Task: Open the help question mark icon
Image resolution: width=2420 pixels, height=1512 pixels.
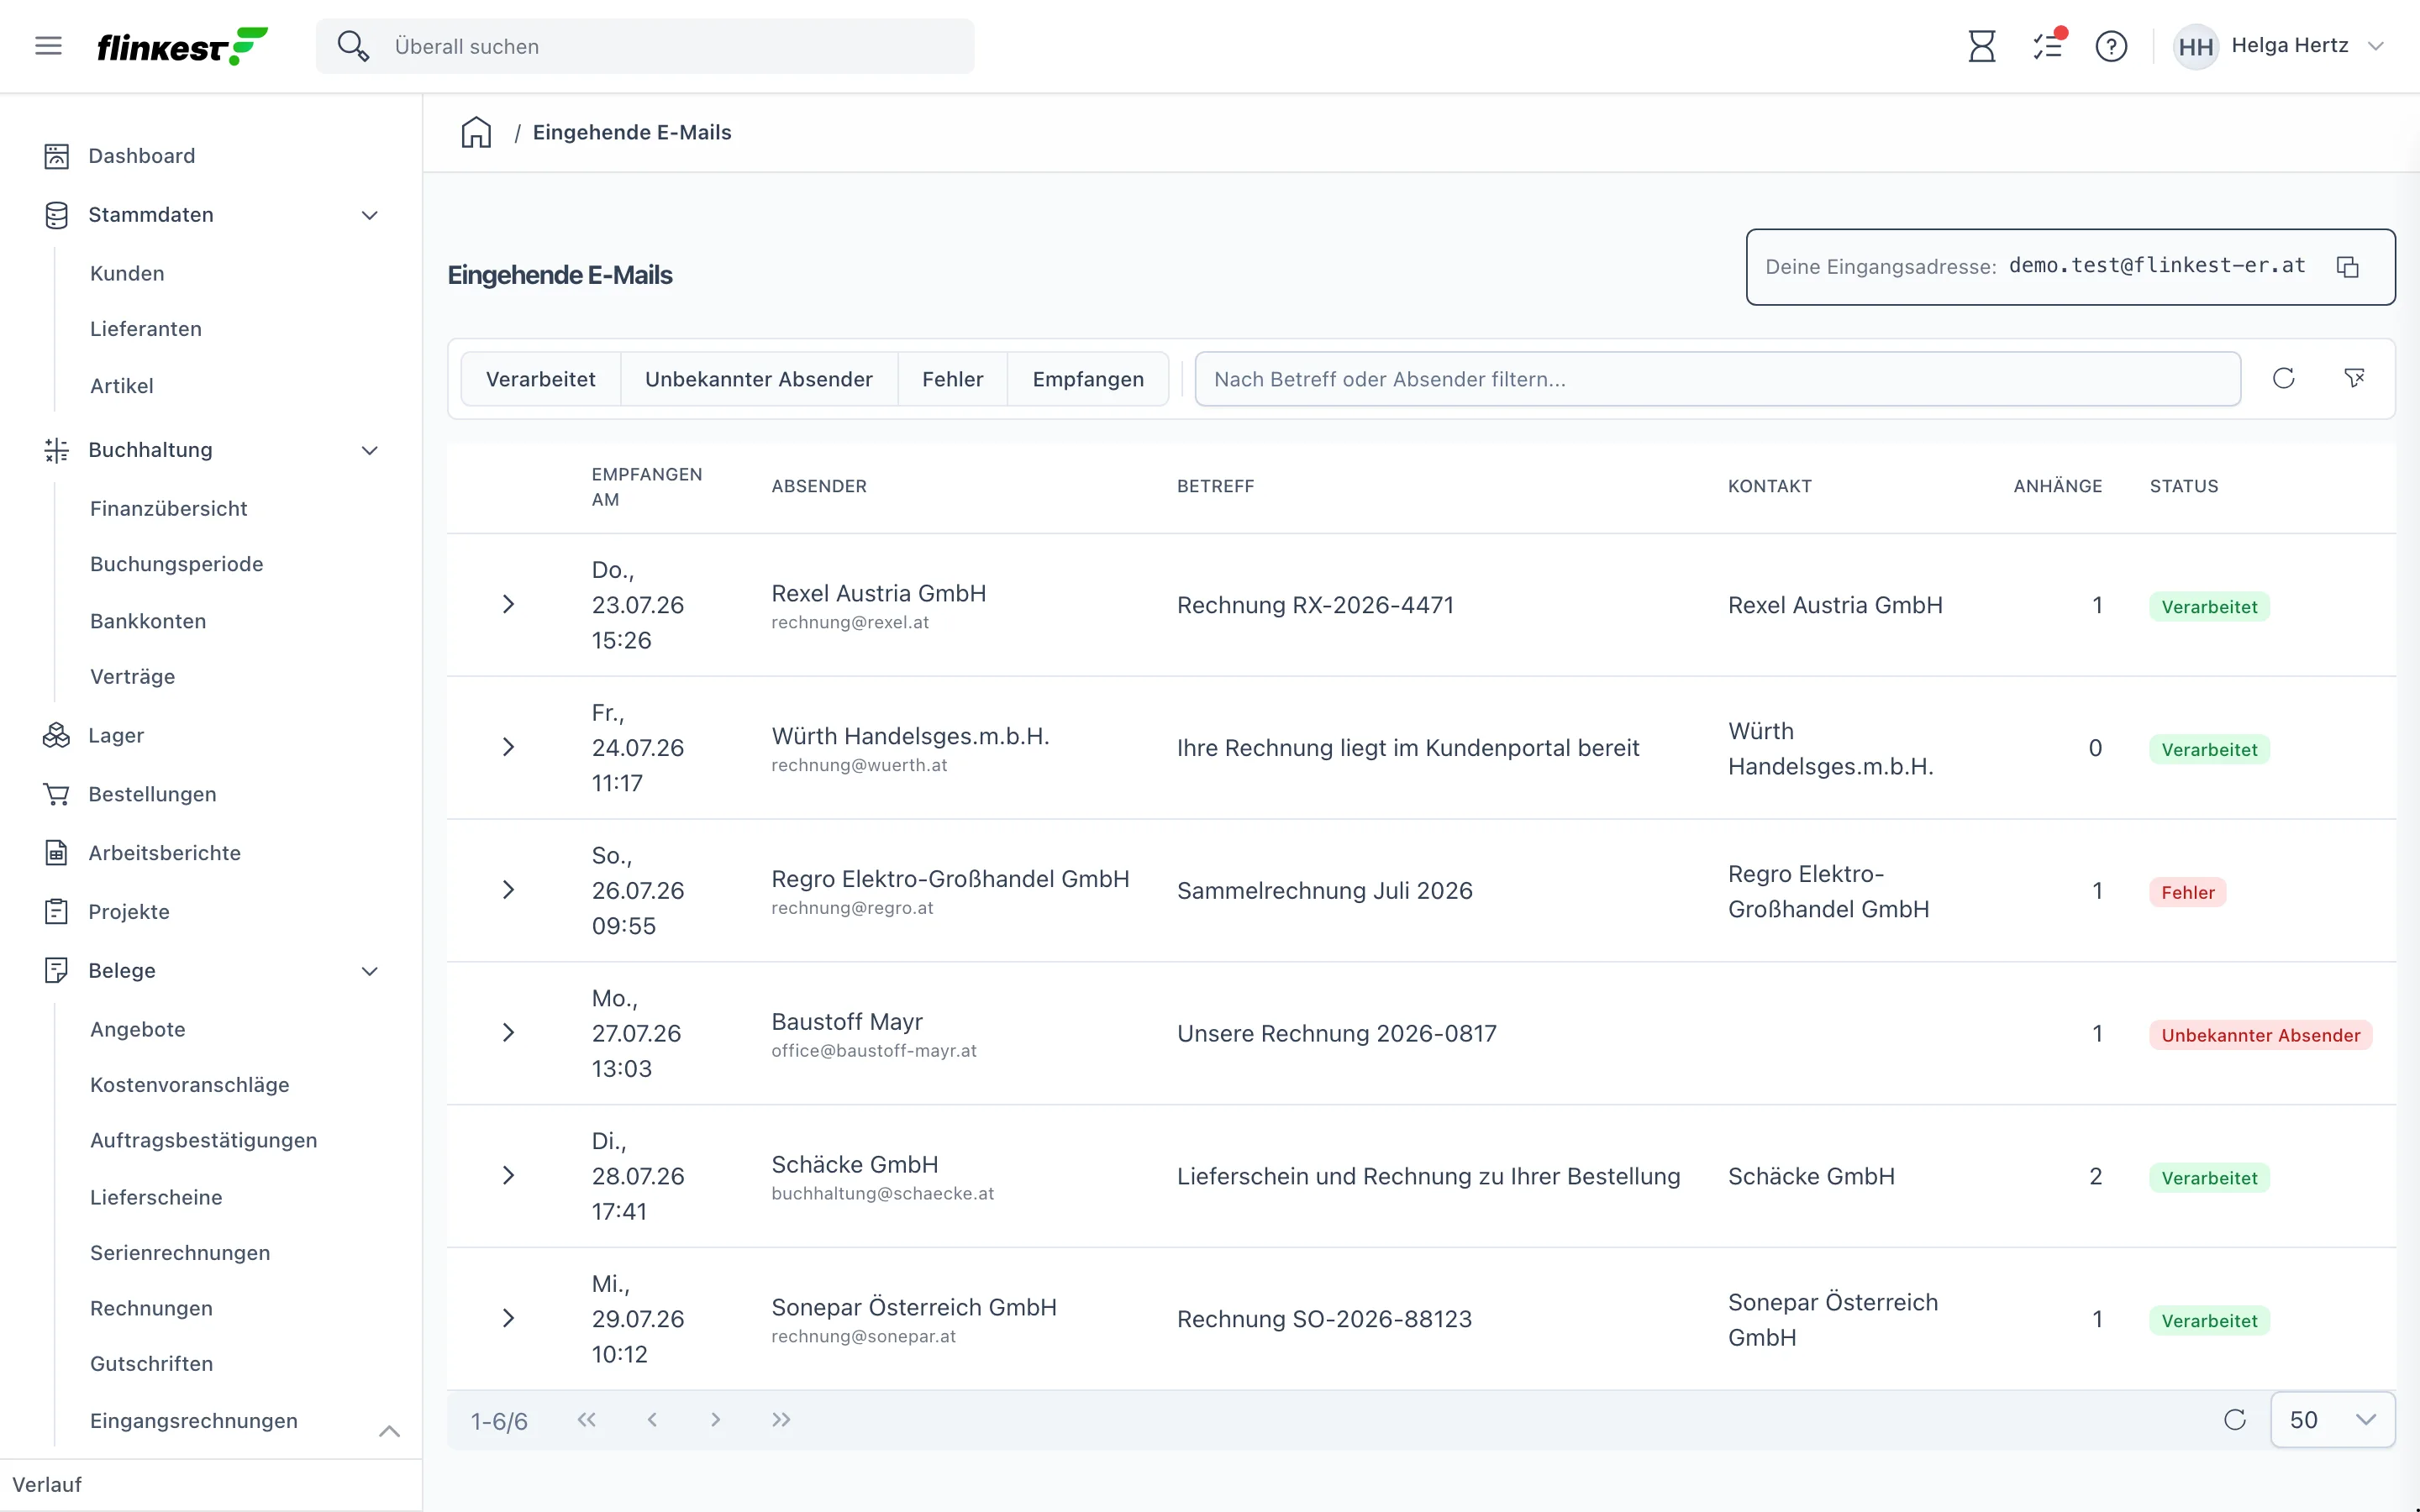Action: tap(2111, 46)
